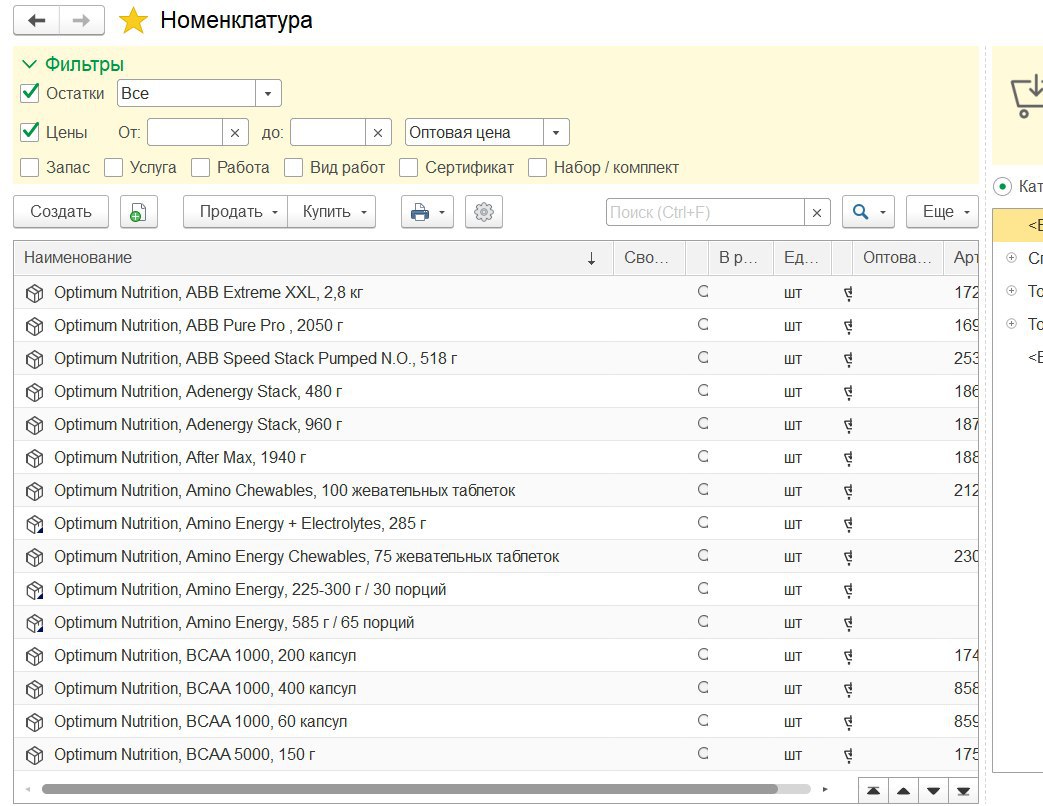Click the price tag icon in BCAA 1000, 60 капсул row

848,722
